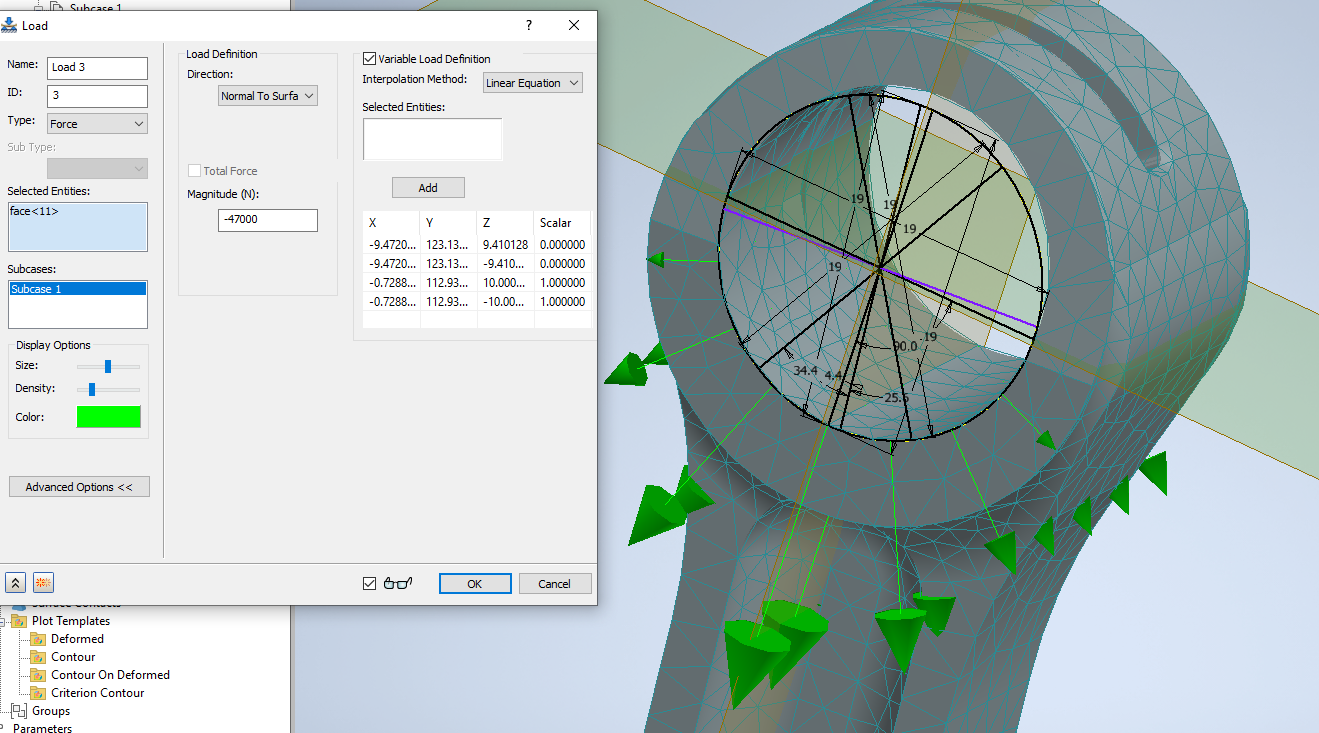The height and width of the screenshot is (733, 1319).
Task: Click the Criterion Contour folder icon
Action: click(37, 692)
